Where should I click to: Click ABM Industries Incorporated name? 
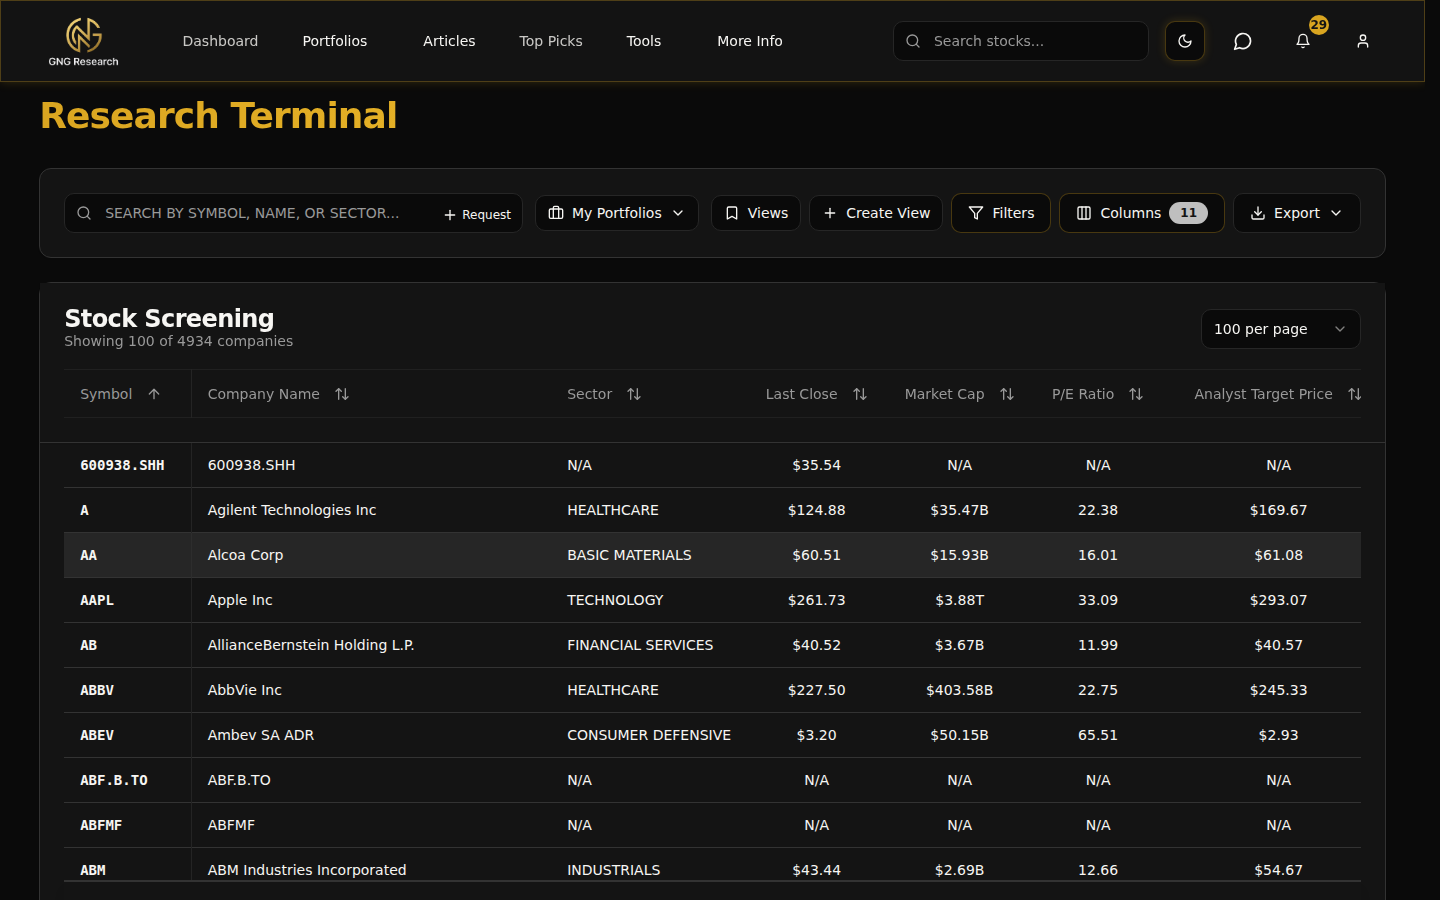[x=307, y=870]
